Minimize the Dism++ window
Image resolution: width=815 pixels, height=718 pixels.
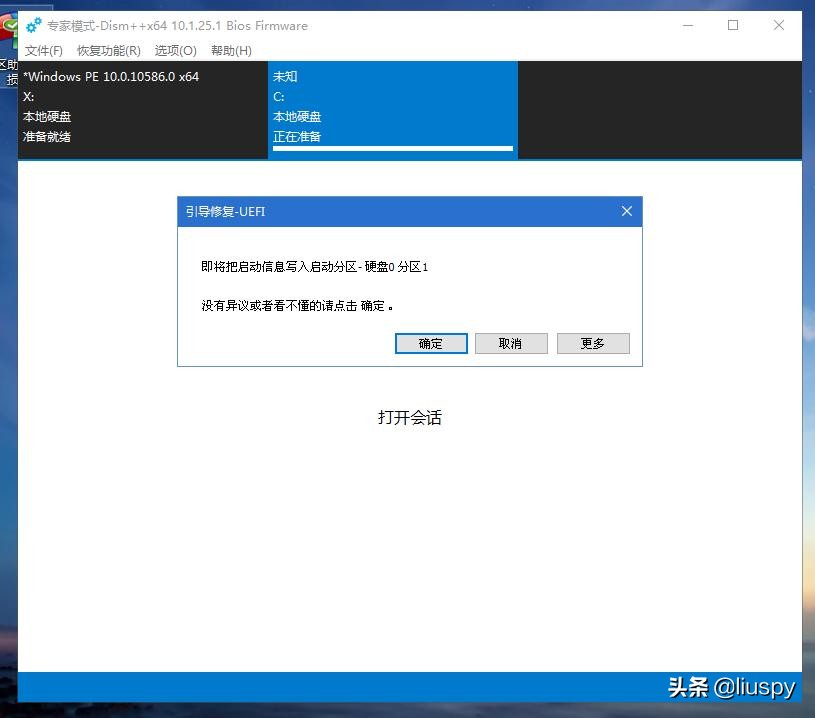(x=687, y=25)
